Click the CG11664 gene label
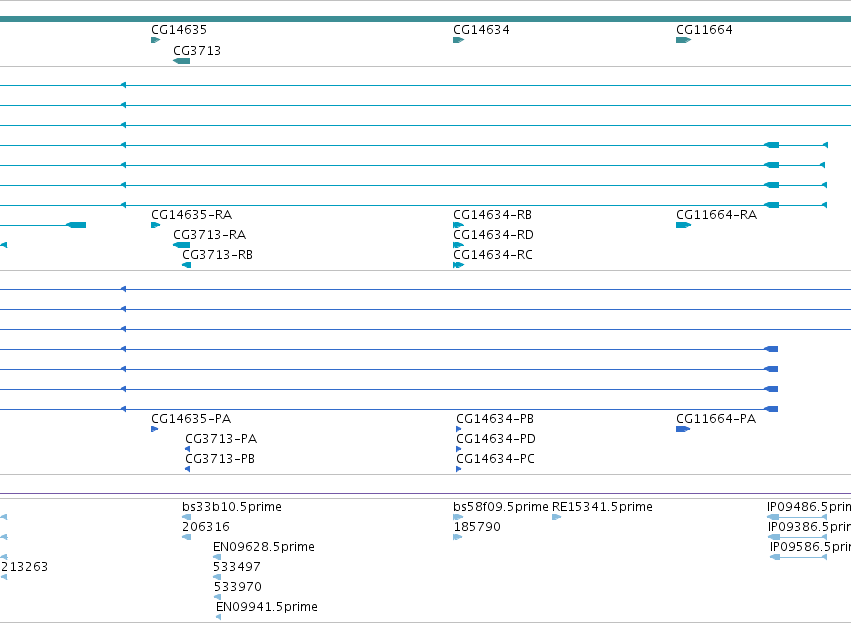 pos(704,30)
